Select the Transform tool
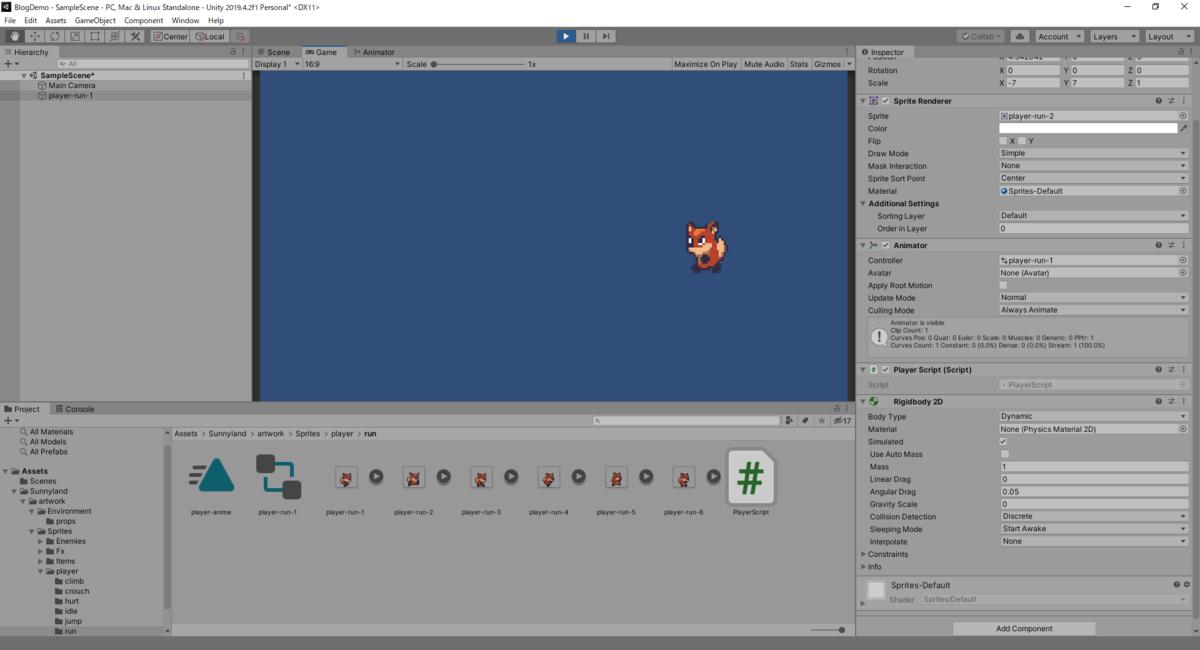 (115, 36)
